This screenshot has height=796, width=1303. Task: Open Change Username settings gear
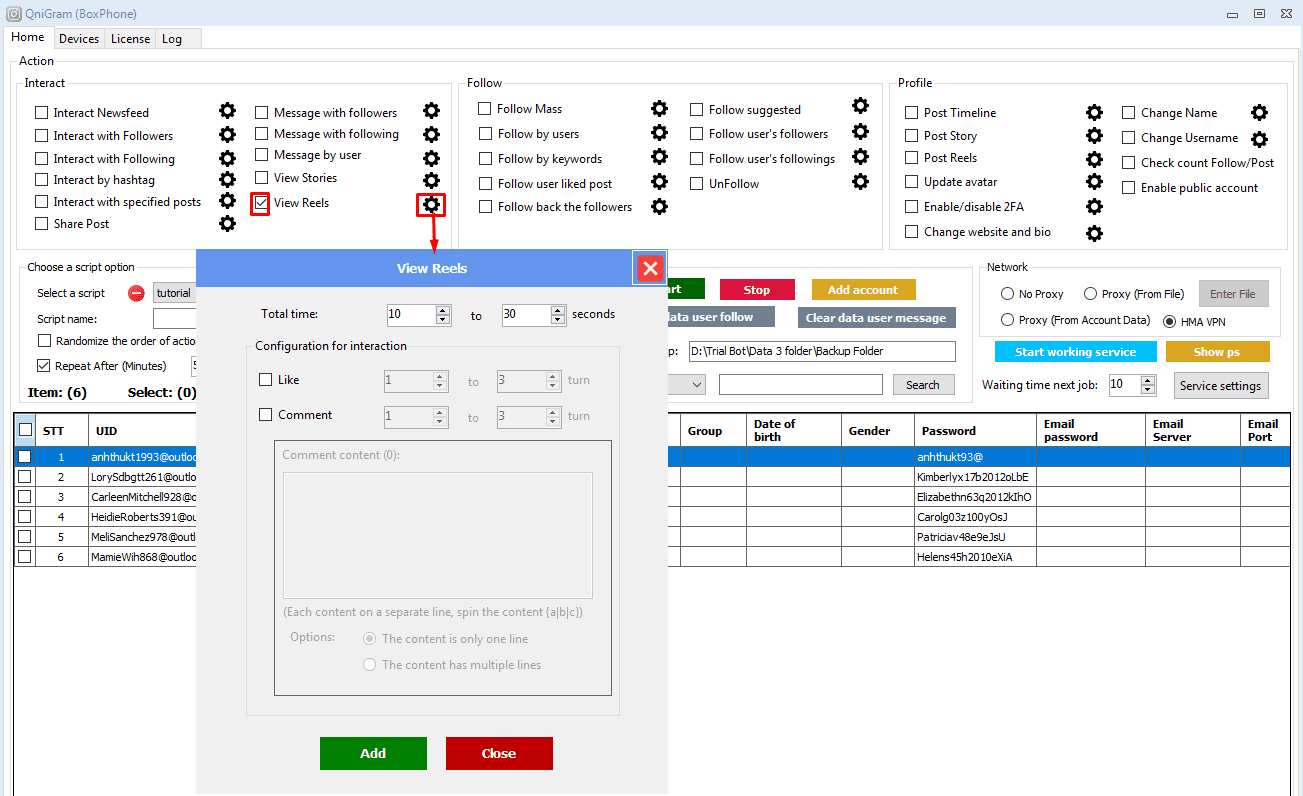(x=1259, y=139)
